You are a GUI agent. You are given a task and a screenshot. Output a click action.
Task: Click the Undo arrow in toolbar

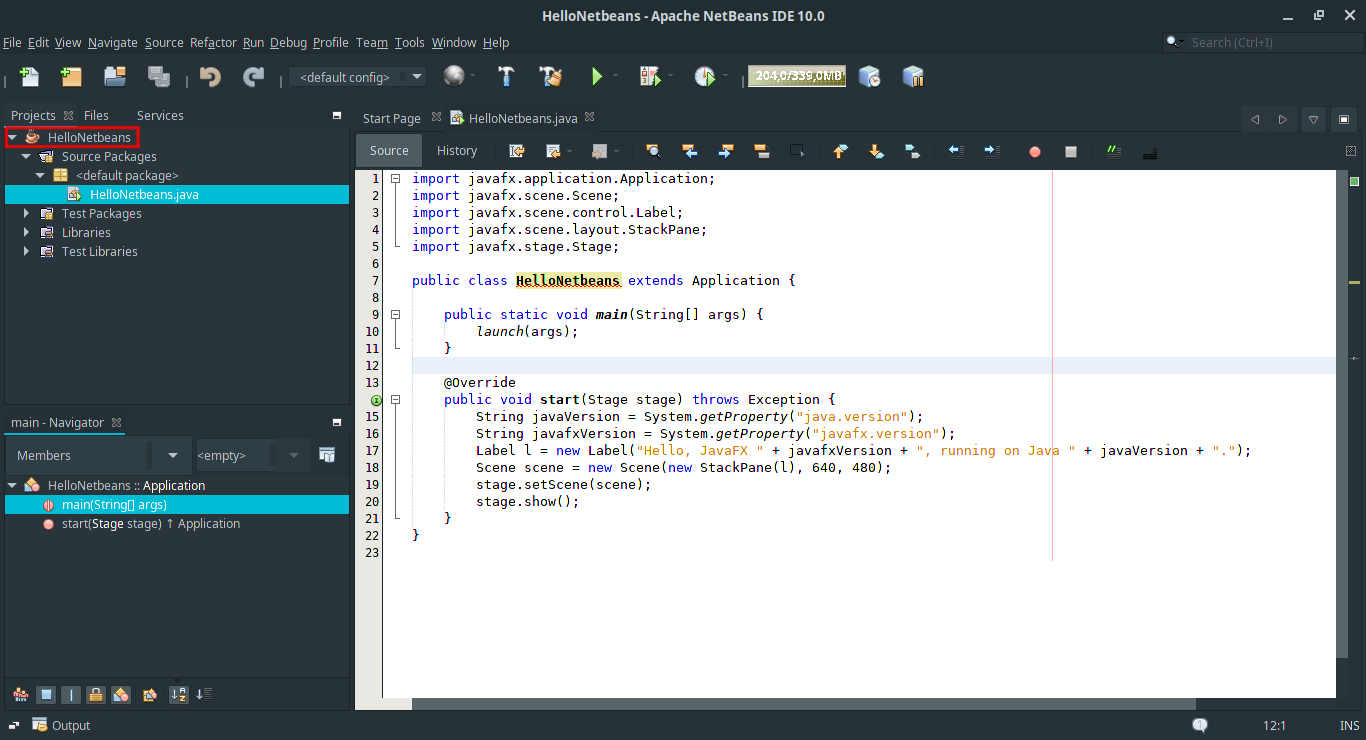(x=210, y=76)
